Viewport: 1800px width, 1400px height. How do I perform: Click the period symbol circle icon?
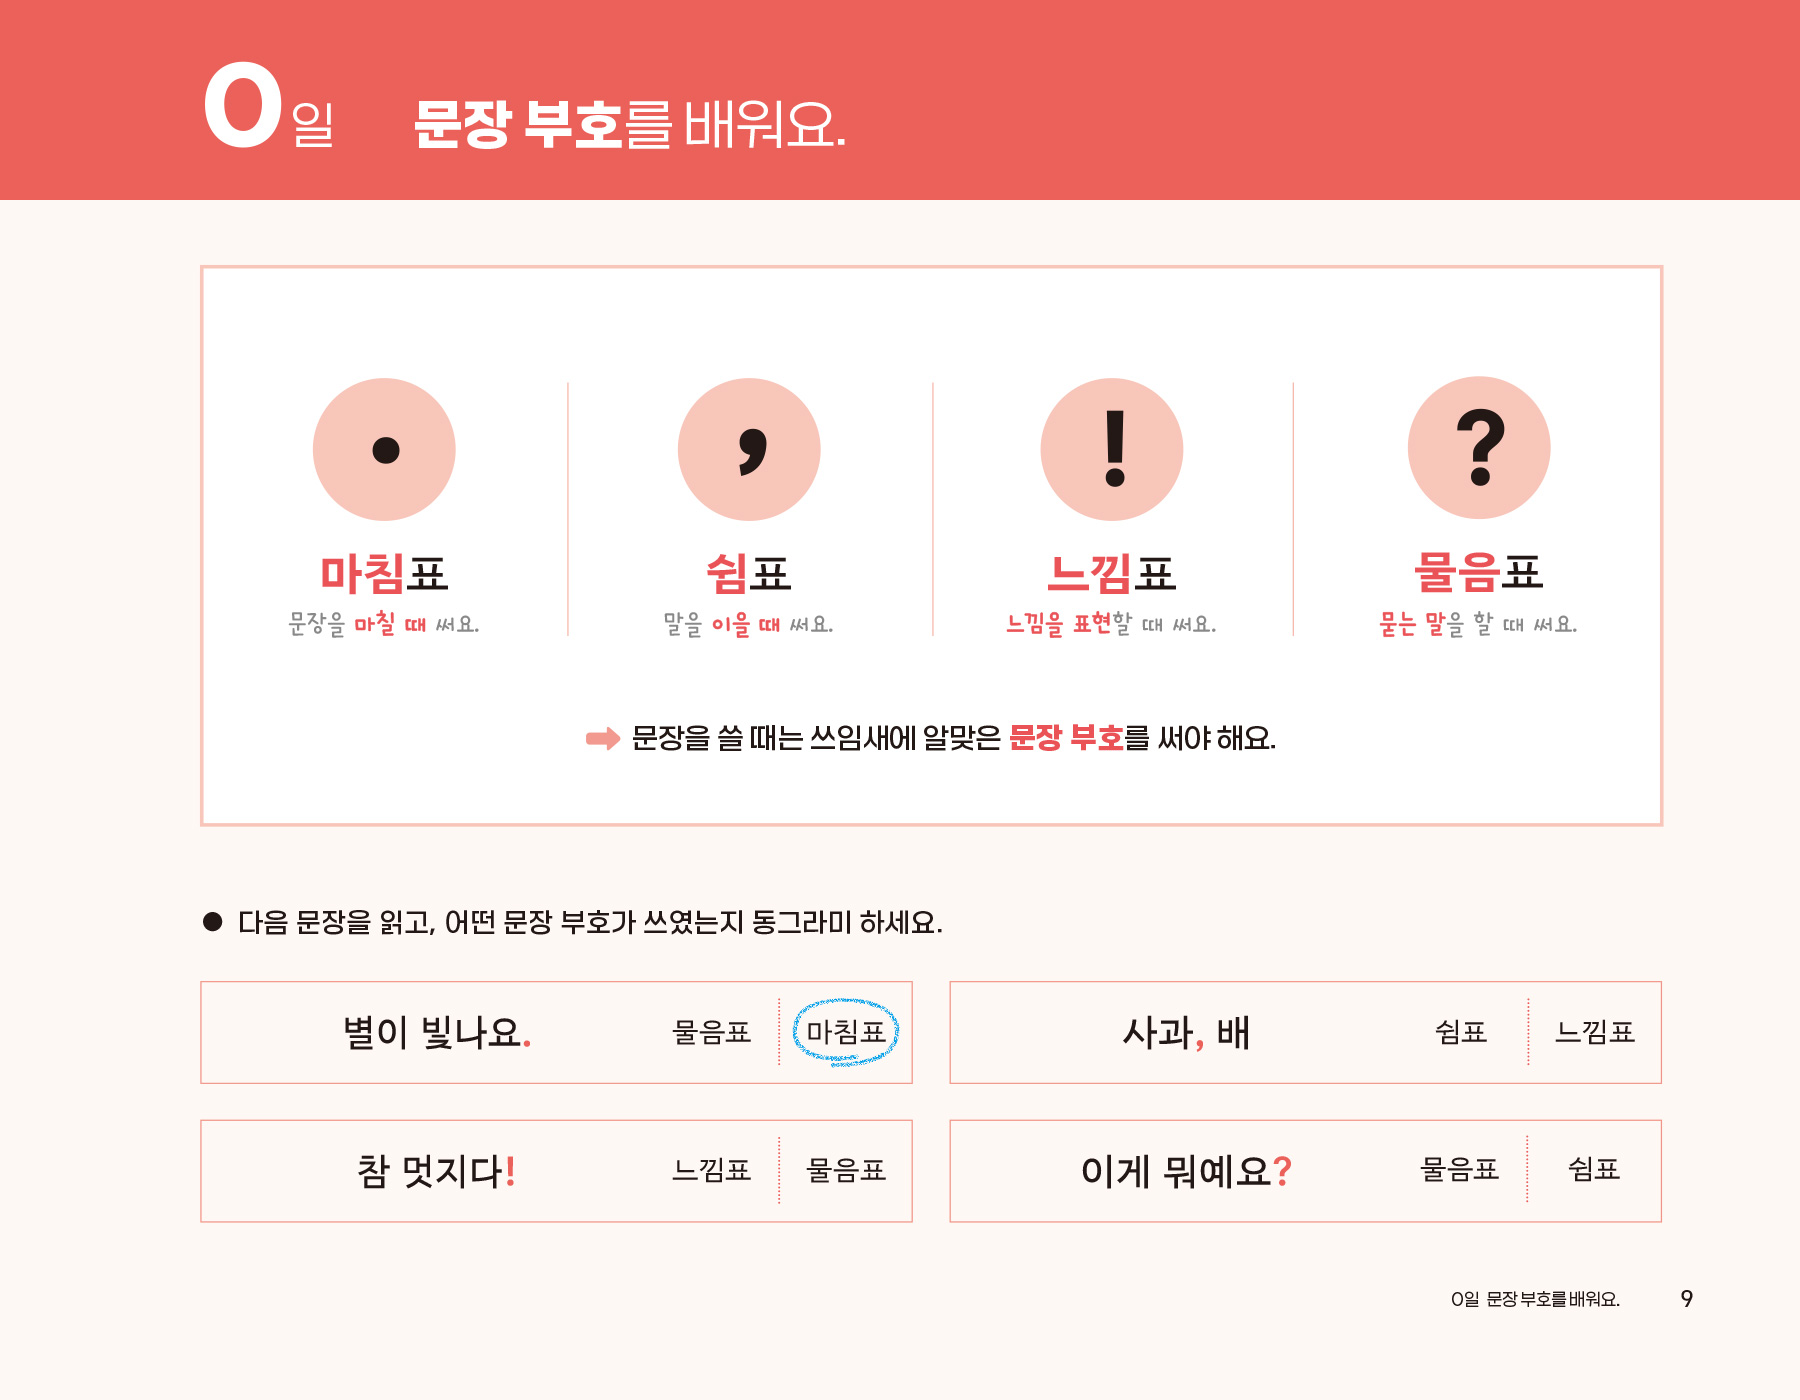[384, 450]
